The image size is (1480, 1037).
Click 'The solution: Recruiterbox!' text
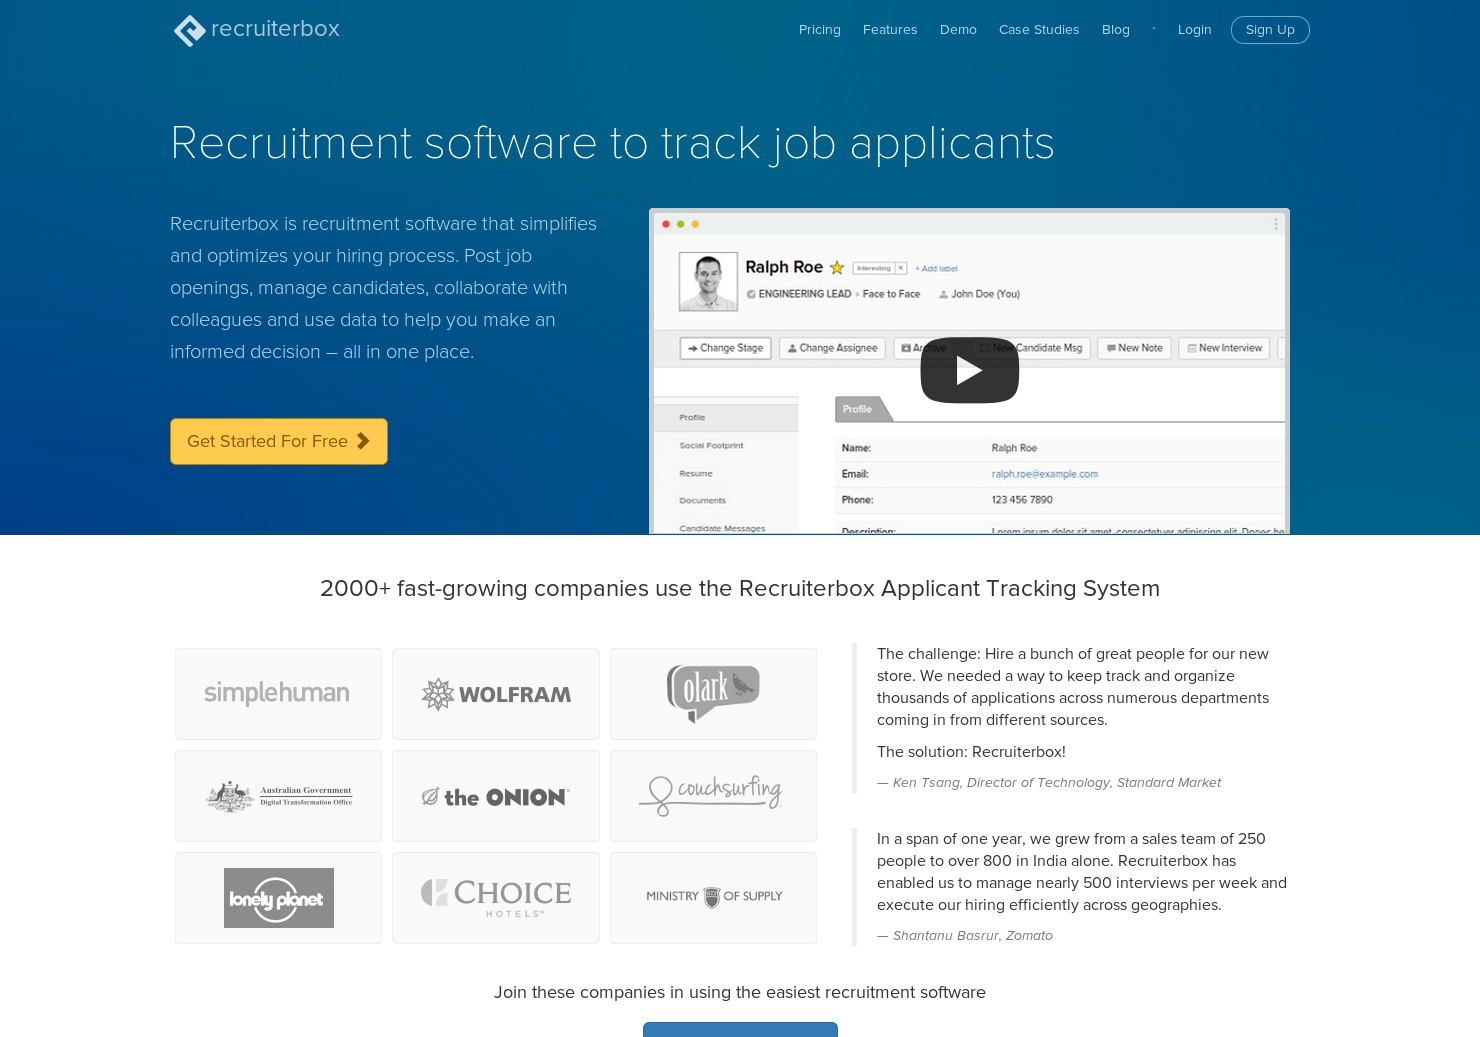tap(971, 752)
